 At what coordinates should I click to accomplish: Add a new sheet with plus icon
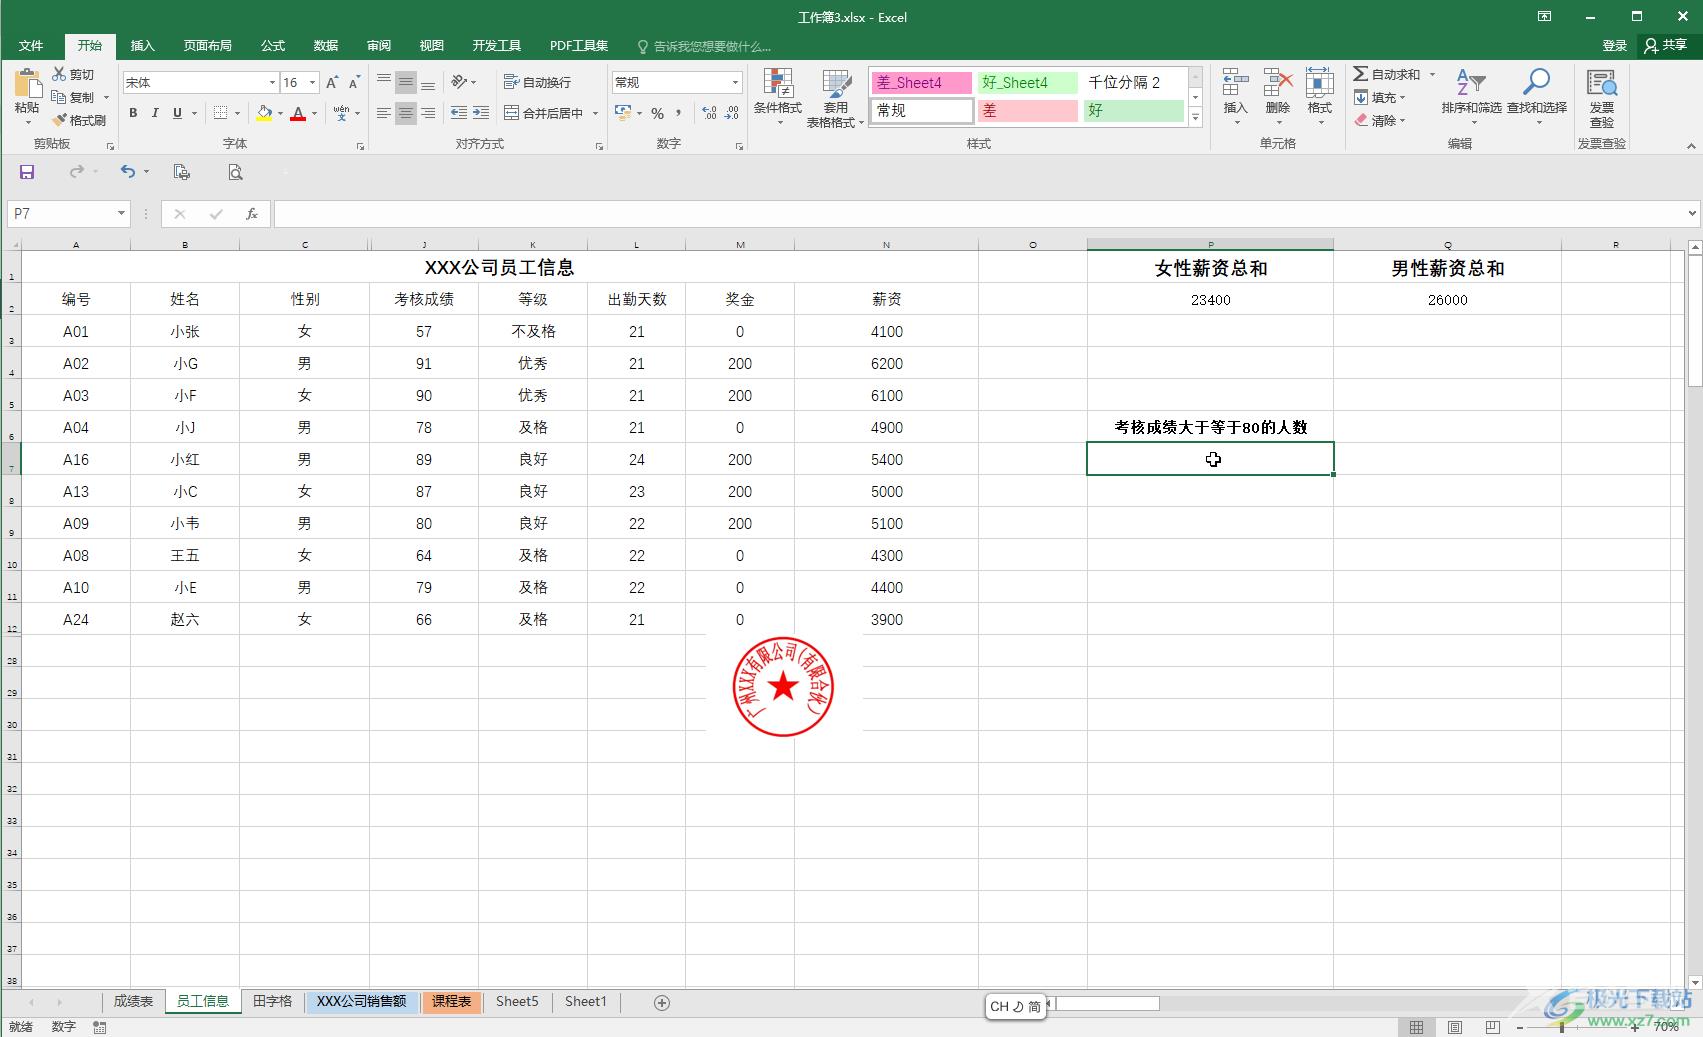(x=661, y=1002)
